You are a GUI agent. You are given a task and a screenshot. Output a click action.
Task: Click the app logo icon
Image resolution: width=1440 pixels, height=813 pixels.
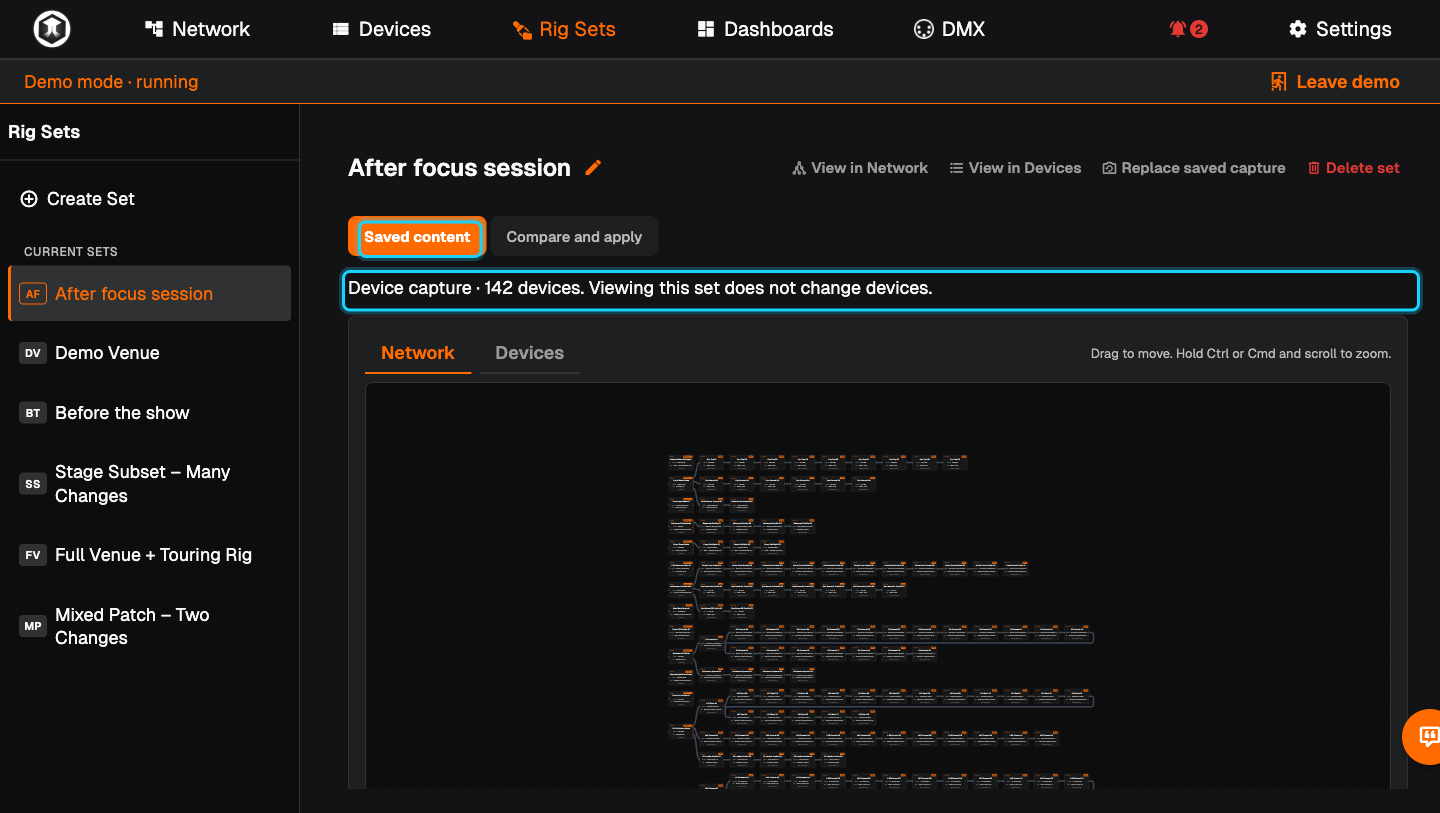51,29
